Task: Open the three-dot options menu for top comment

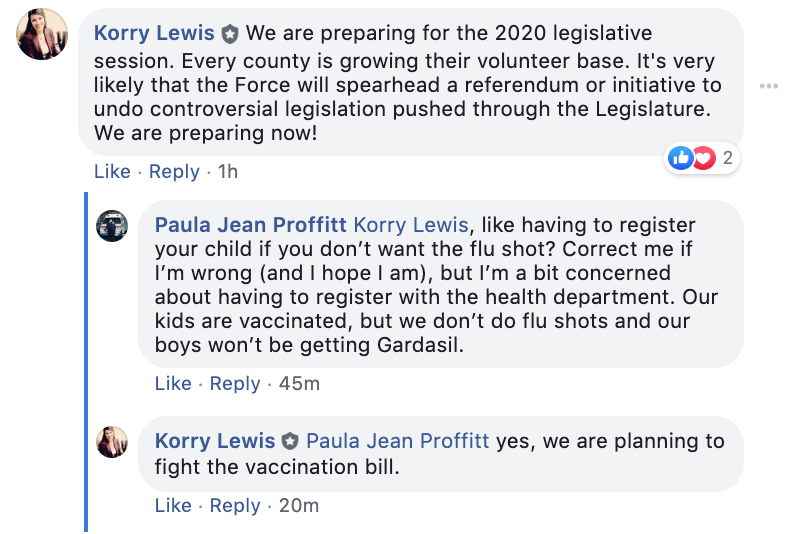Action: coord(769,86)
